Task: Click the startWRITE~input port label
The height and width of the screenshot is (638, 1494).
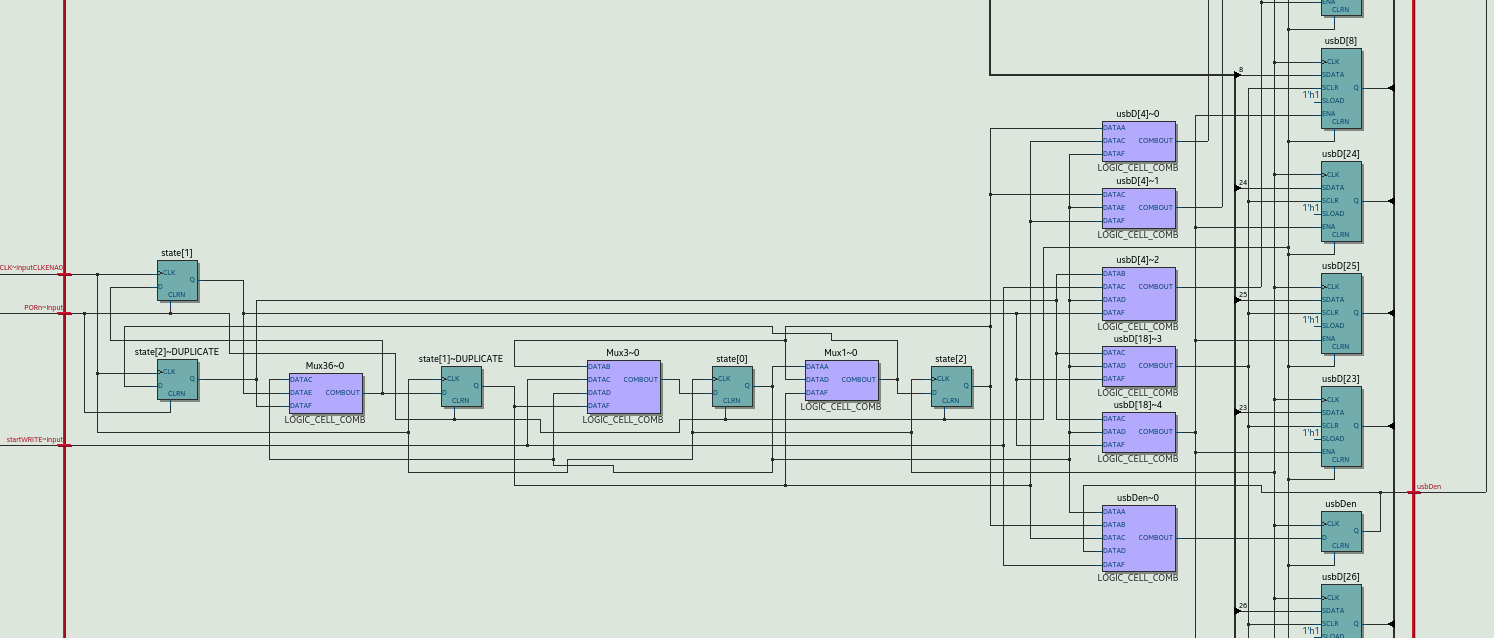Action: [x=35, y=440]
